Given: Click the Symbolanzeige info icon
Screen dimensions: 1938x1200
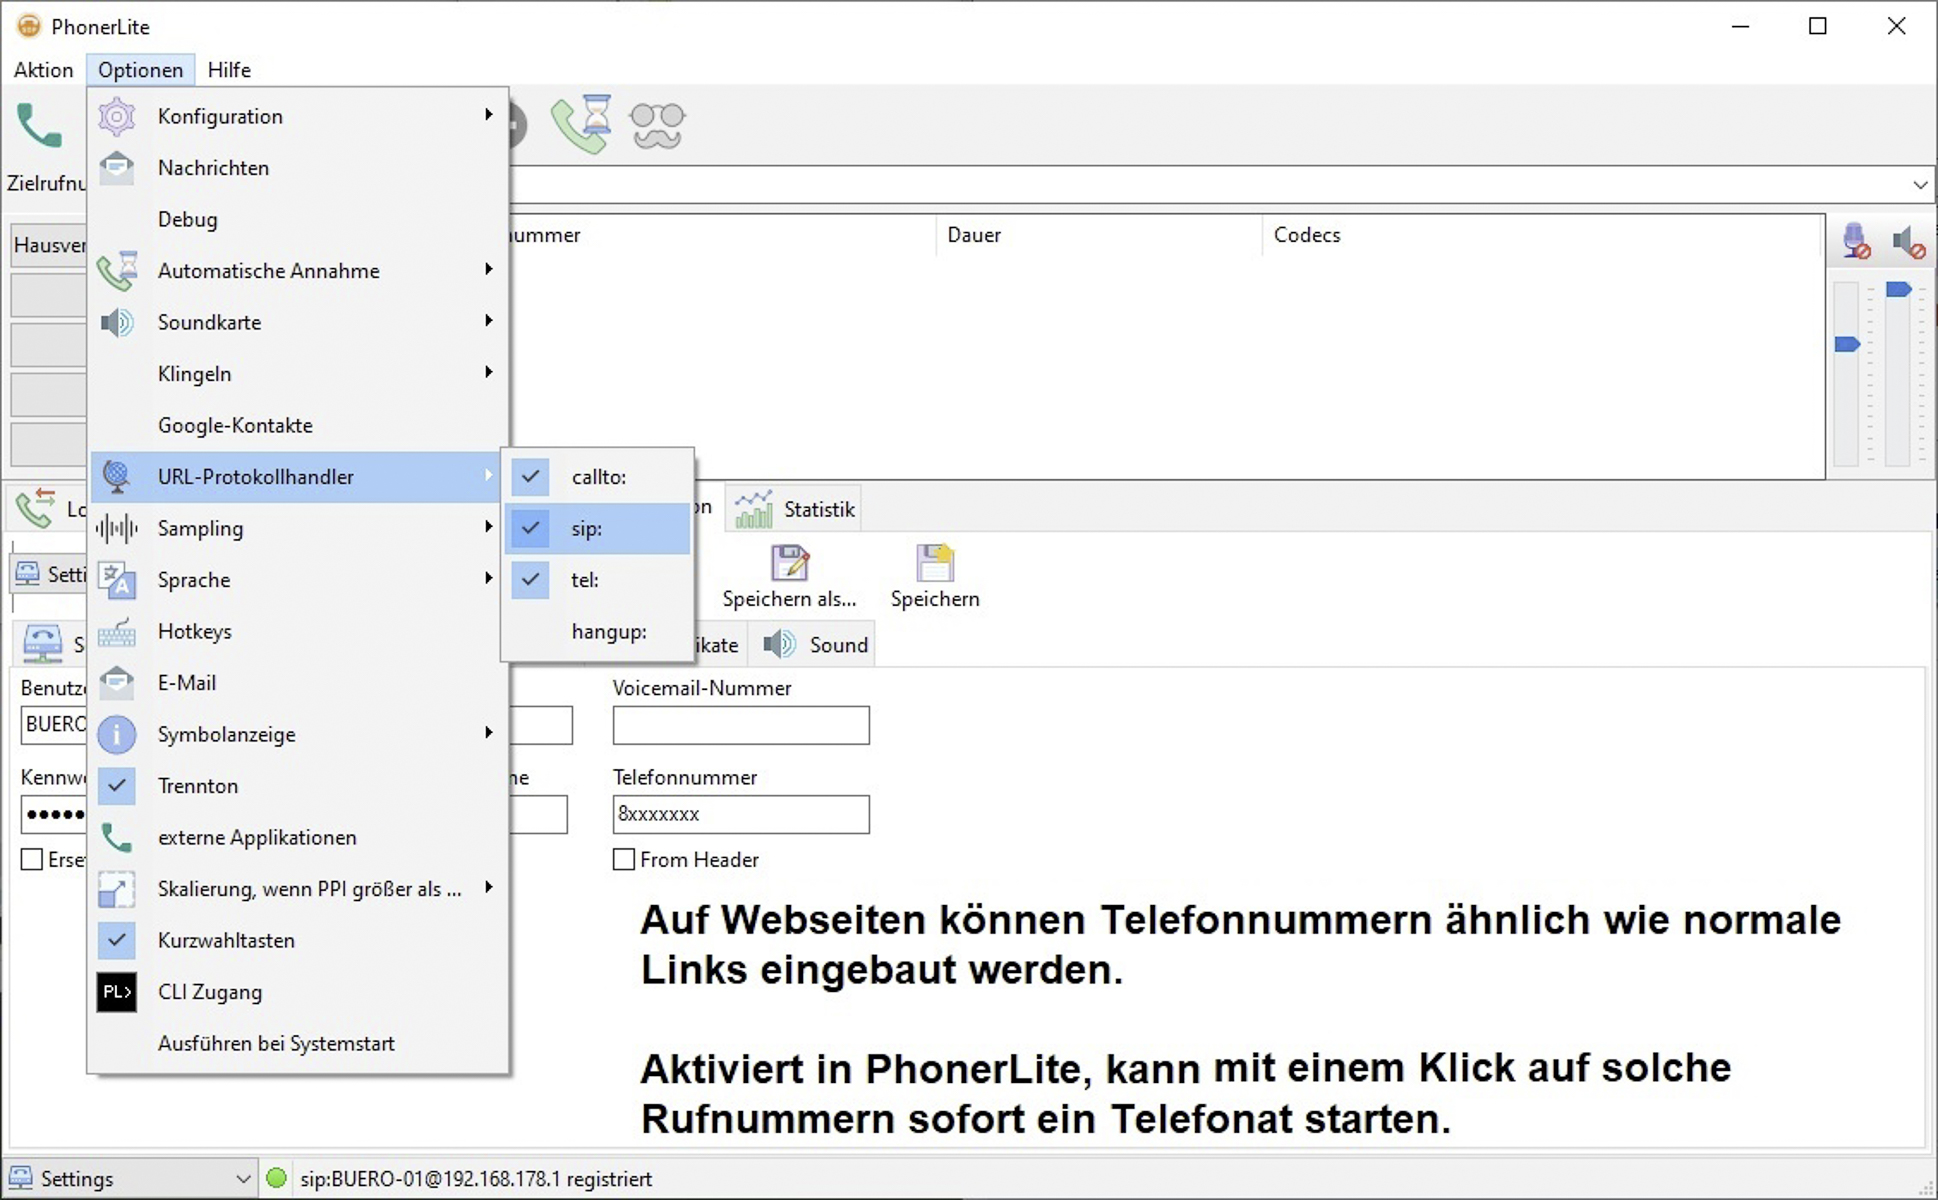Looking at the screenshot, I should click(117, 735).
